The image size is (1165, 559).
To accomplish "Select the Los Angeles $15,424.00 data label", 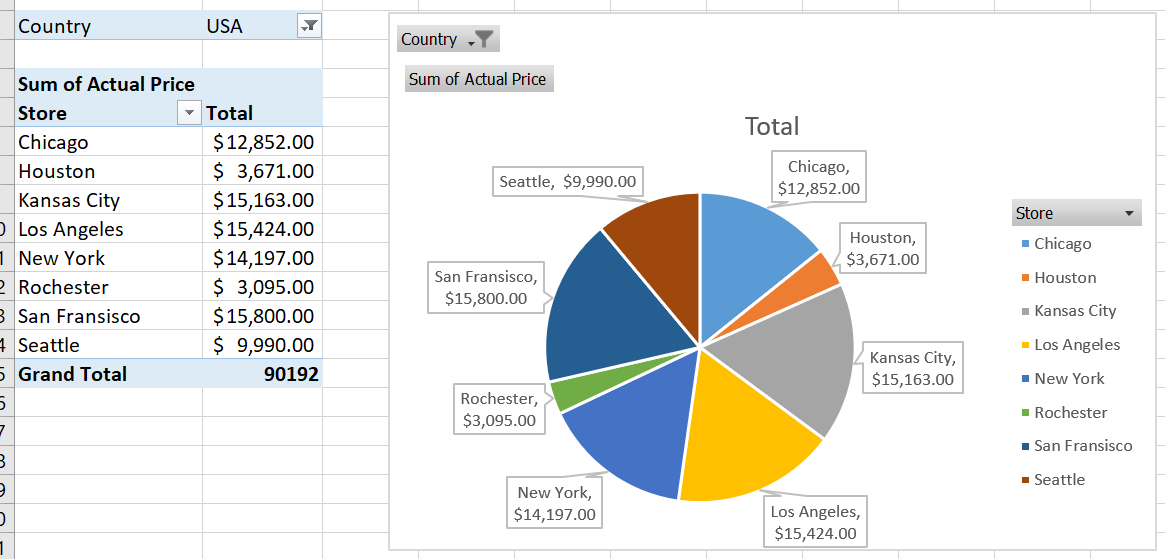I will click(815, 523).
